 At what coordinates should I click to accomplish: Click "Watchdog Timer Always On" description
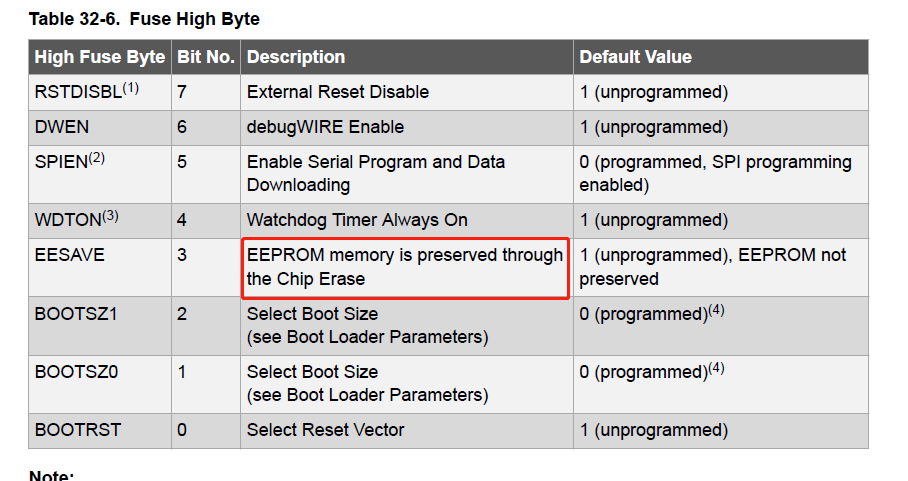click(357, 220)
